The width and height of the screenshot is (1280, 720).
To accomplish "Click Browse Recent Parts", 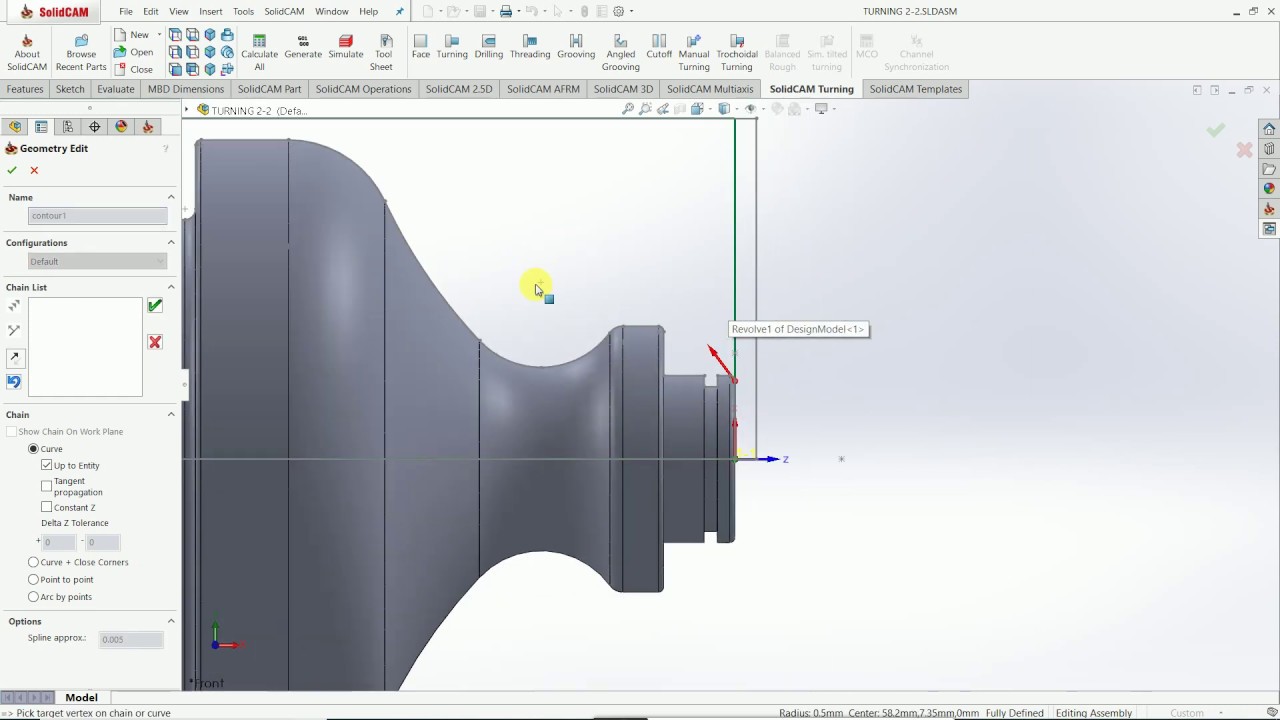I will (81, 52).
